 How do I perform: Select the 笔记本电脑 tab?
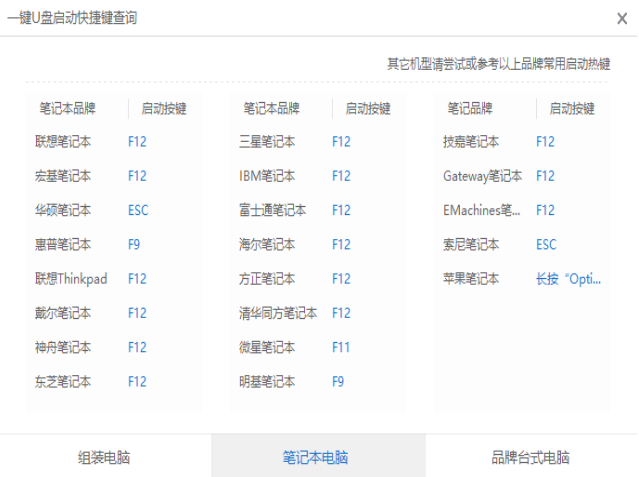pos(316,457)
